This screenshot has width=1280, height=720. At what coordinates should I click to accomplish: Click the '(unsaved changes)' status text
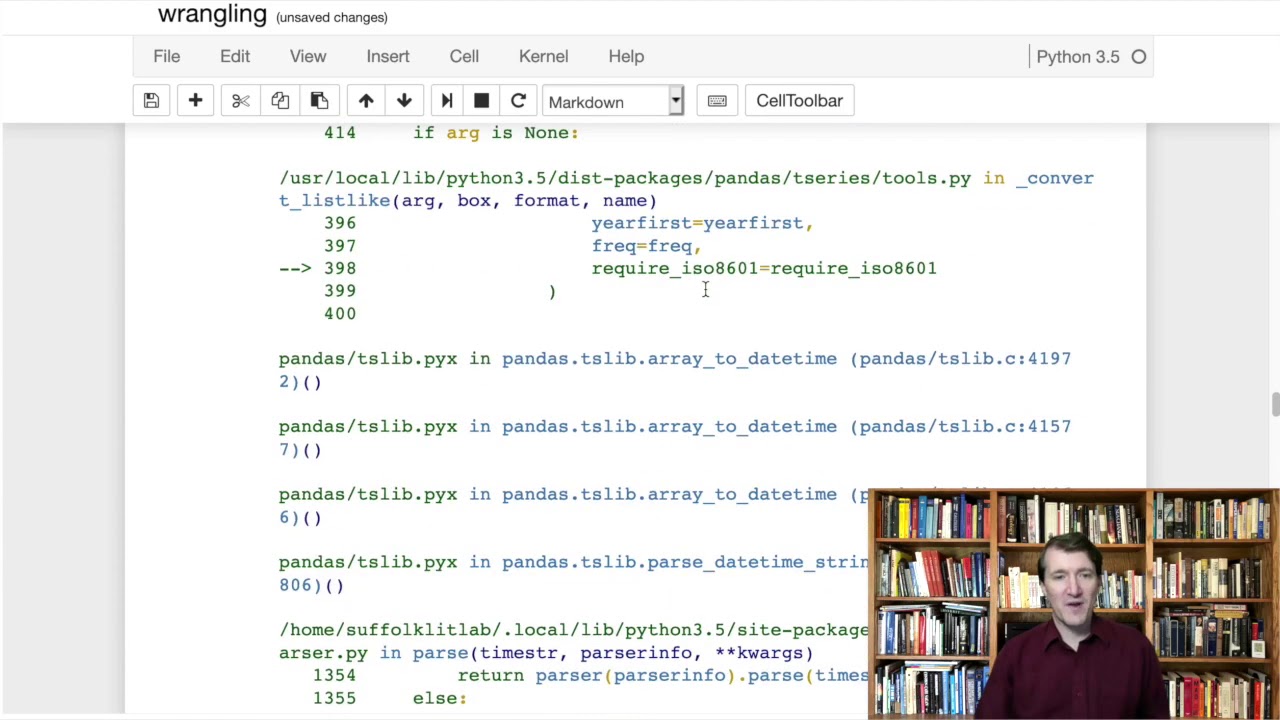[x=331, y=17]
